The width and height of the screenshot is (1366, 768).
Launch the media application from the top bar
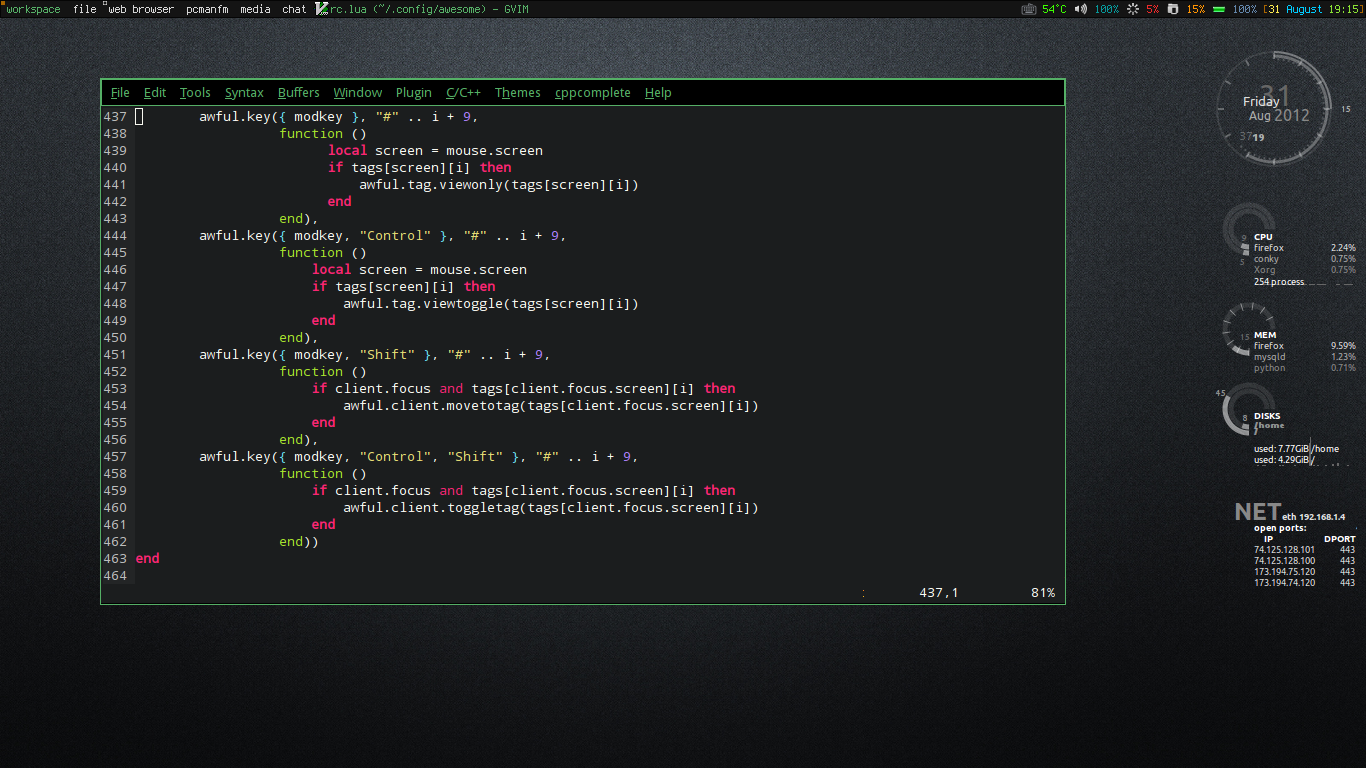[255, 9]
